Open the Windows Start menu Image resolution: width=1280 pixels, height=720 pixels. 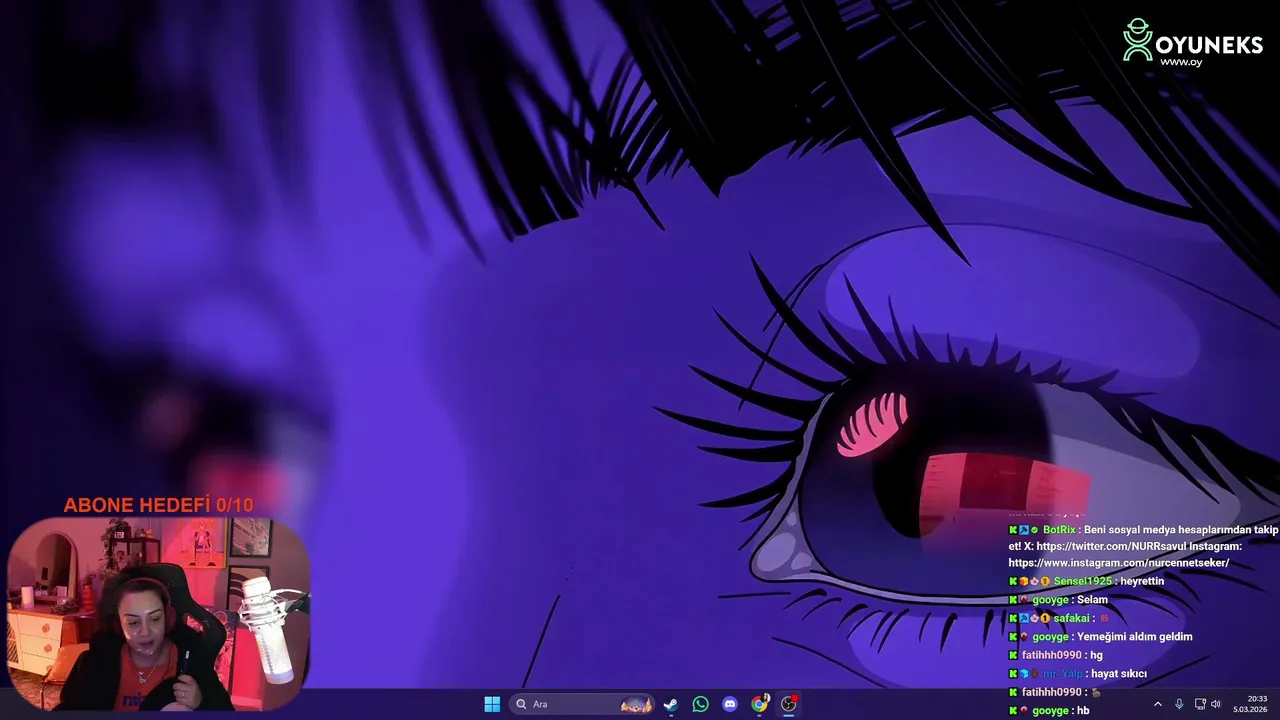[x=492, y=704]
